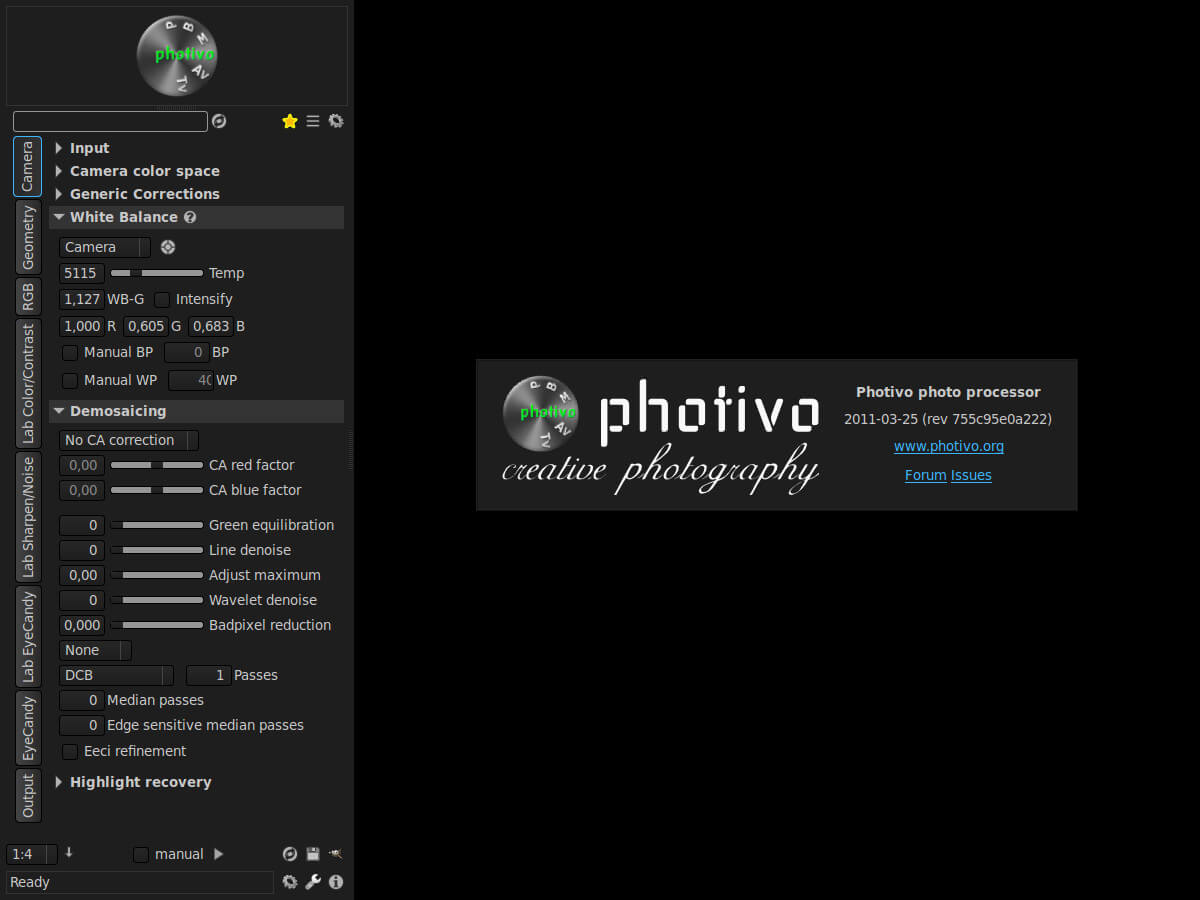
Task: Click the WB-G value field 1,127
Action: 82,299
